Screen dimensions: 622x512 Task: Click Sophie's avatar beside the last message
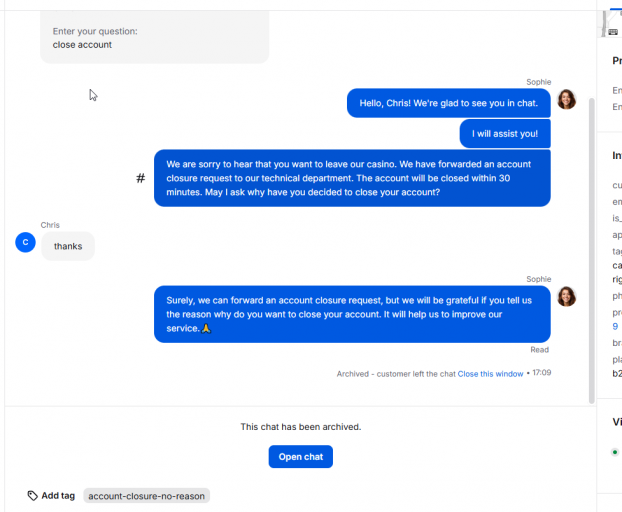[566, 297]
